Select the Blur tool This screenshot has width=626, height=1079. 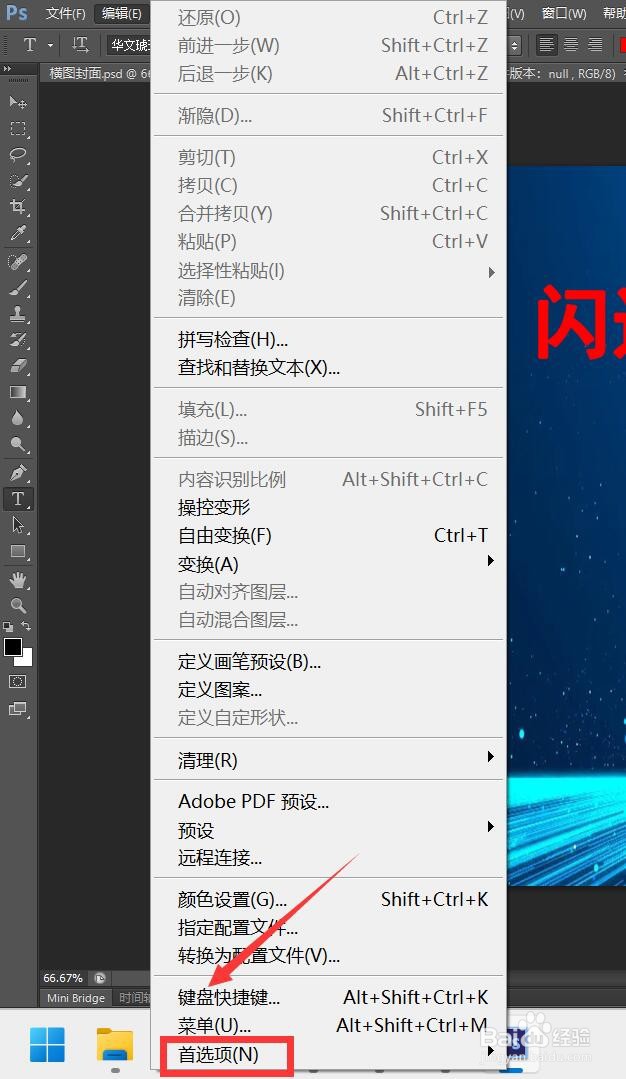click(x=18, y=418)
